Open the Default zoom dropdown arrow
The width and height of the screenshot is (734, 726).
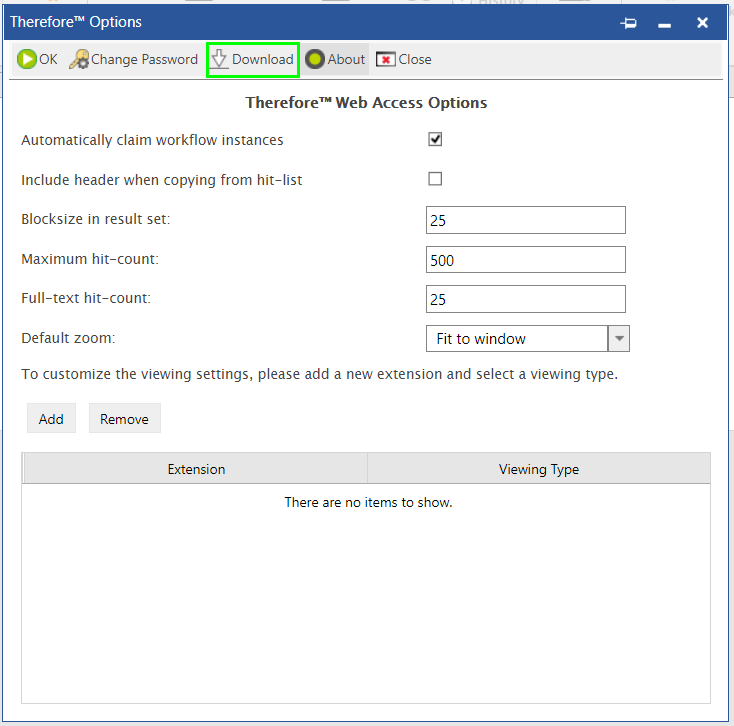(619, 338)
